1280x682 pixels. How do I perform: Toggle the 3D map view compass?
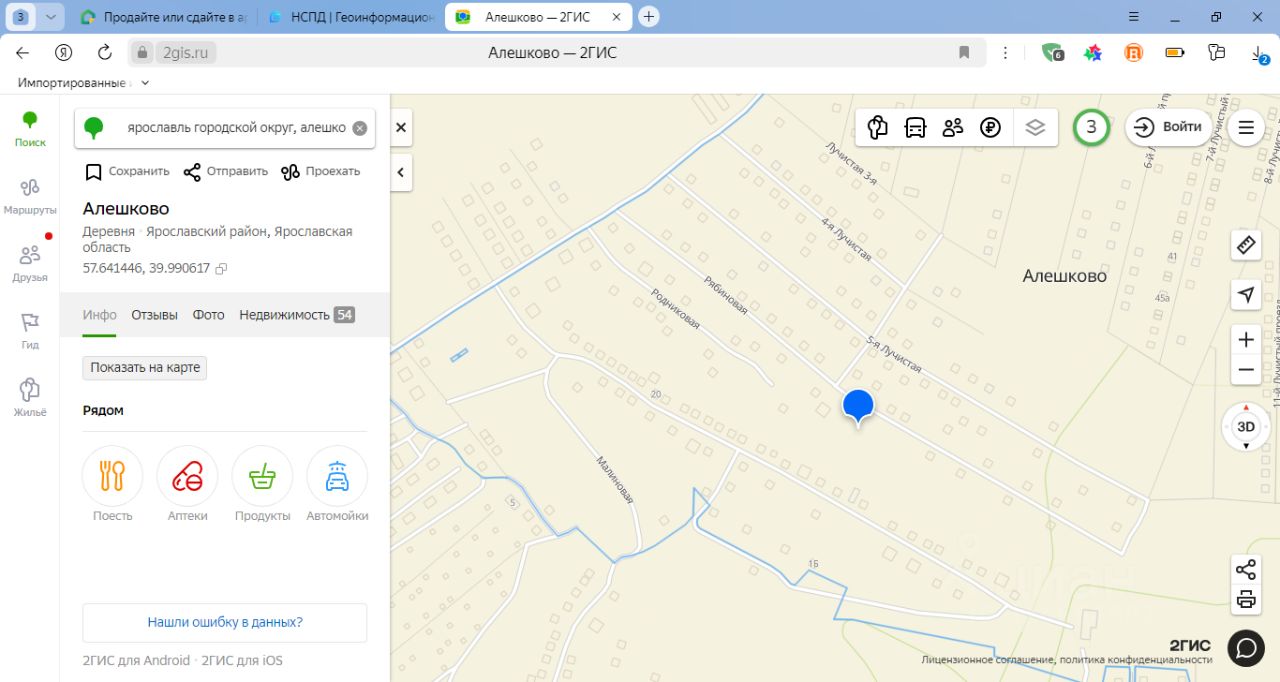tap(1246, 427)
